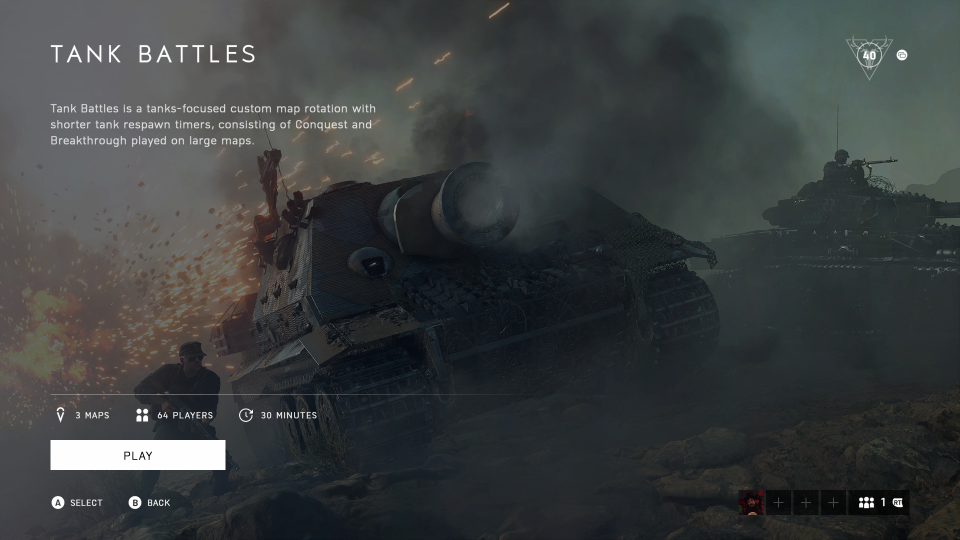This screenshot has width=960, height=540.
Task: Click the 30 Minutes label
Action: point(289,415)
